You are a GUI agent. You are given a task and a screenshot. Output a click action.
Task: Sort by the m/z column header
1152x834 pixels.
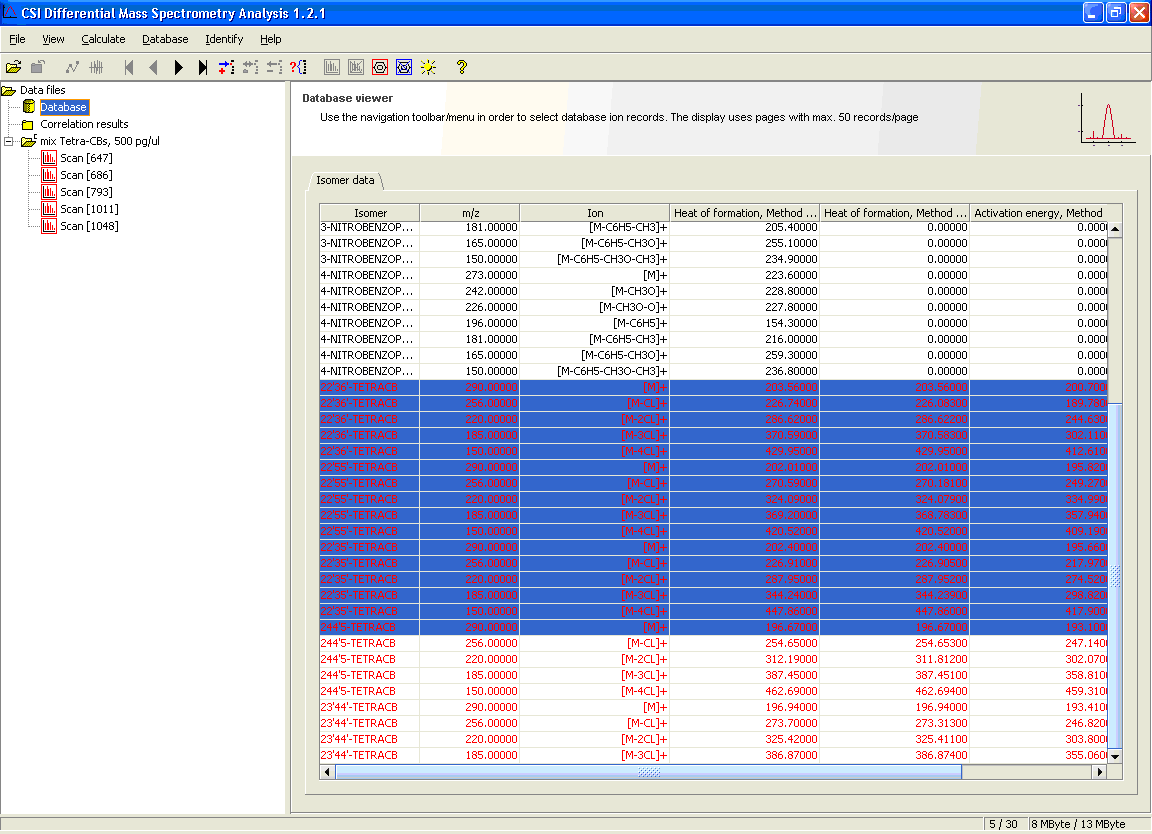[x=469, y=213]
